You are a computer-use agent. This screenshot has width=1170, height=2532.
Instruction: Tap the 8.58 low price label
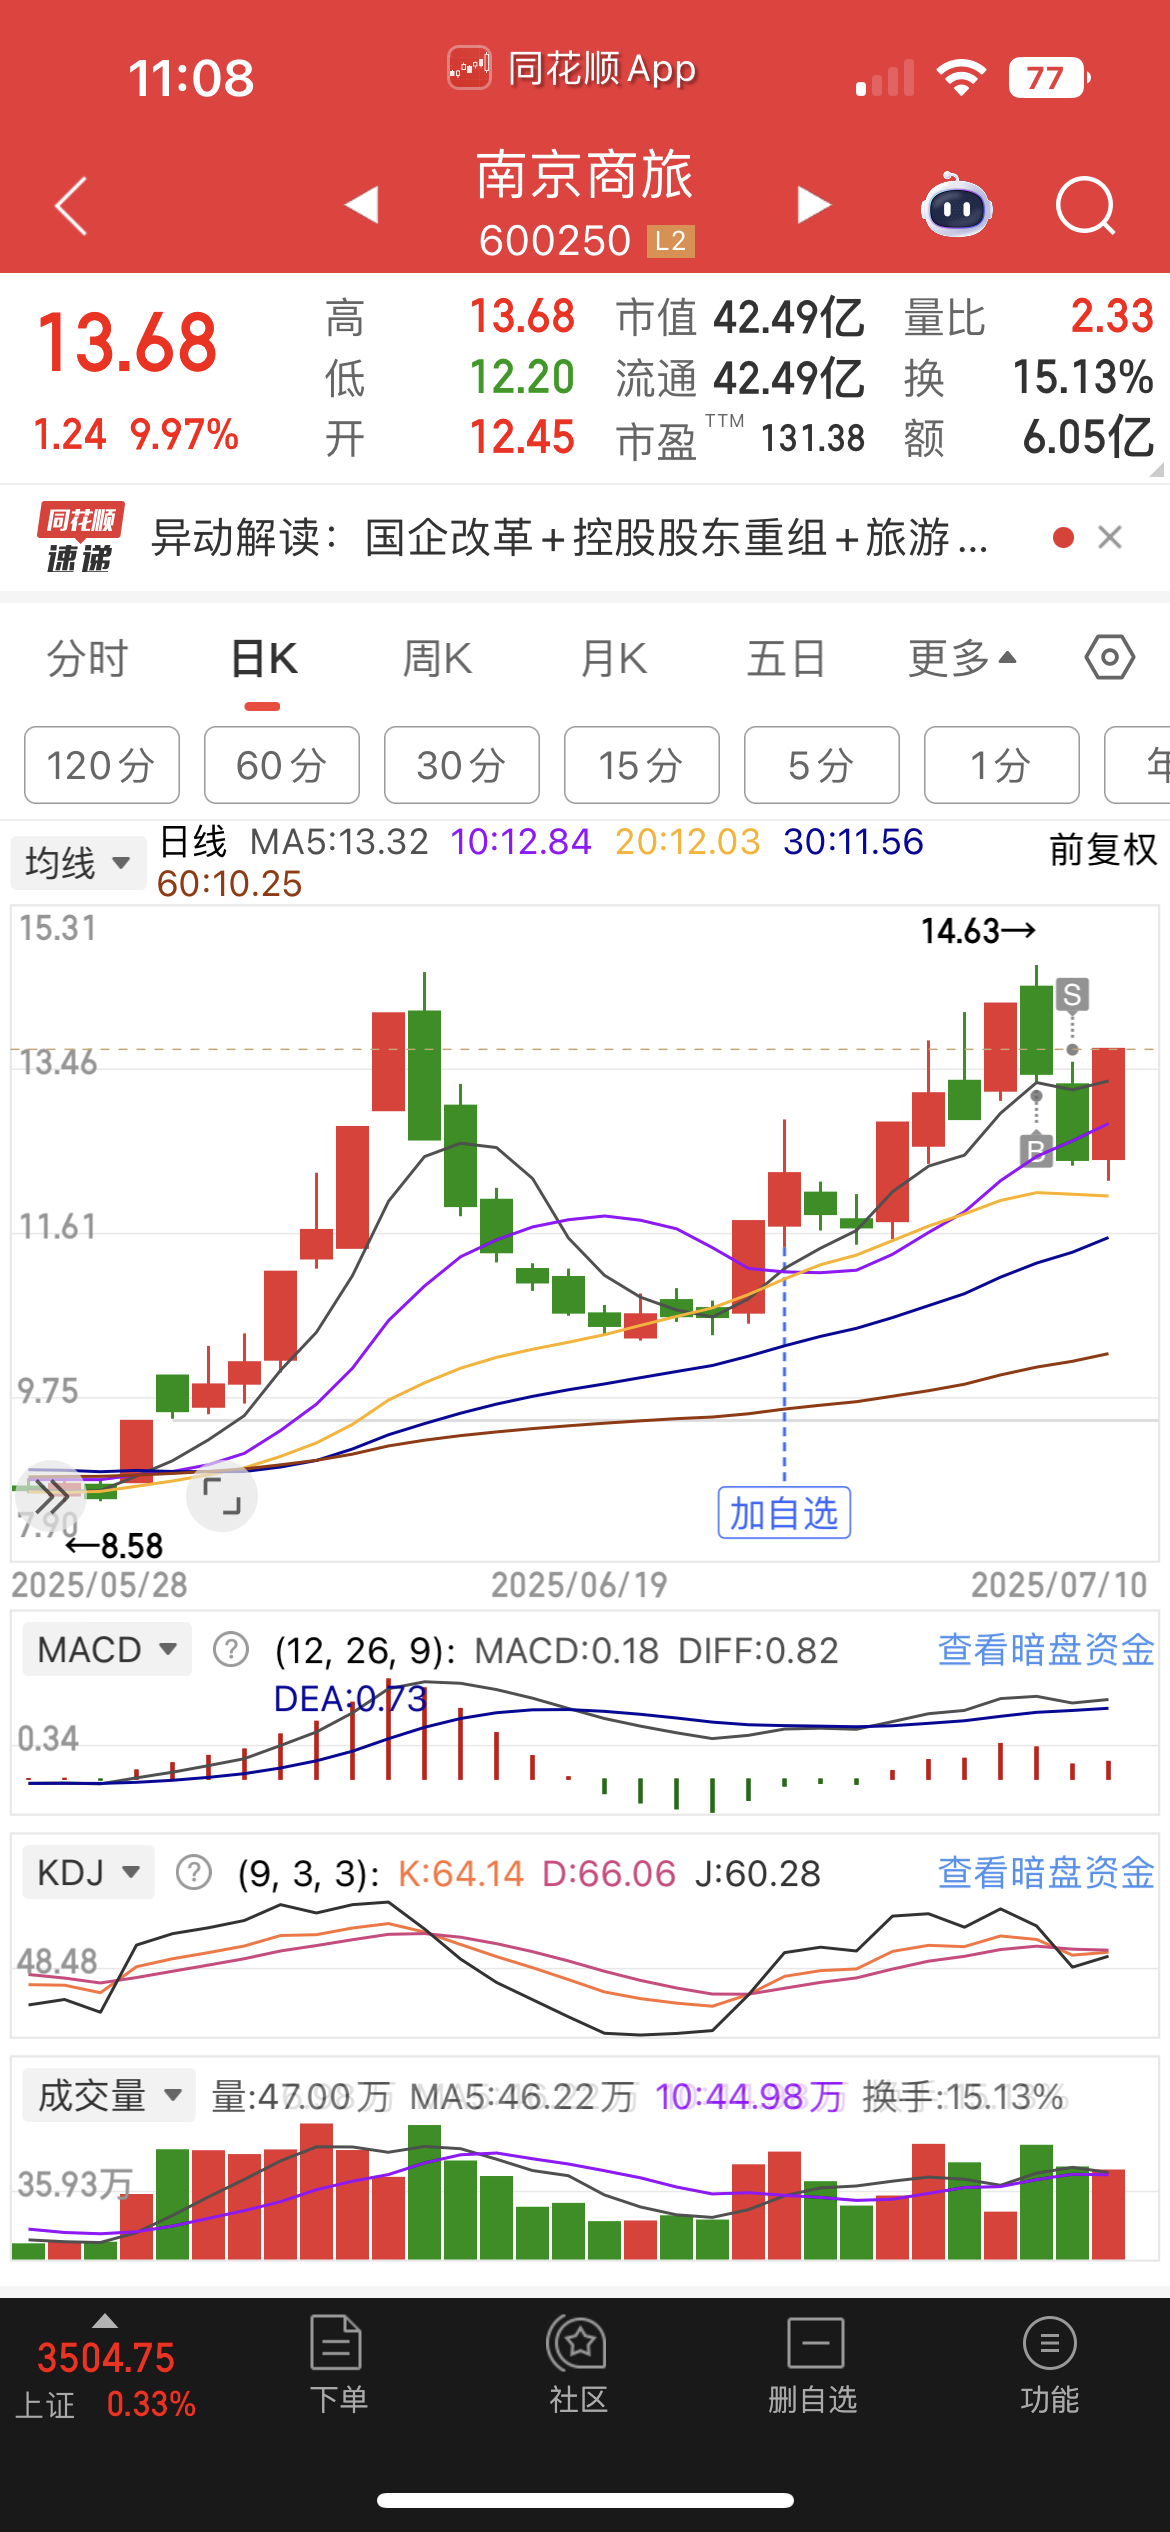114,1546
